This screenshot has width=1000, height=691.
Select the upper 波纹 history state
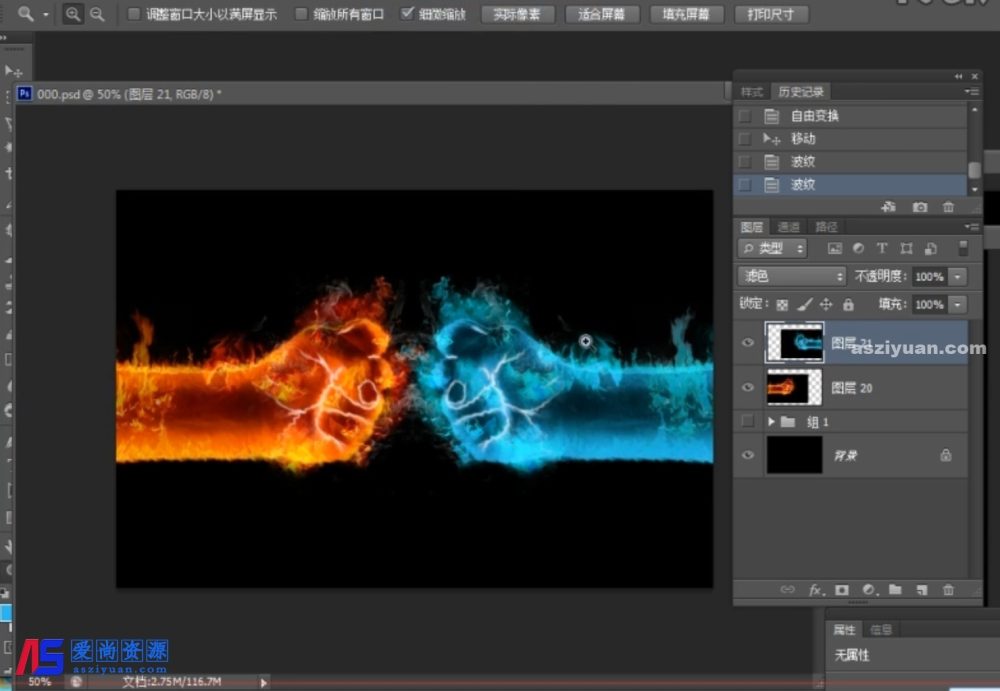click(850, 162)
